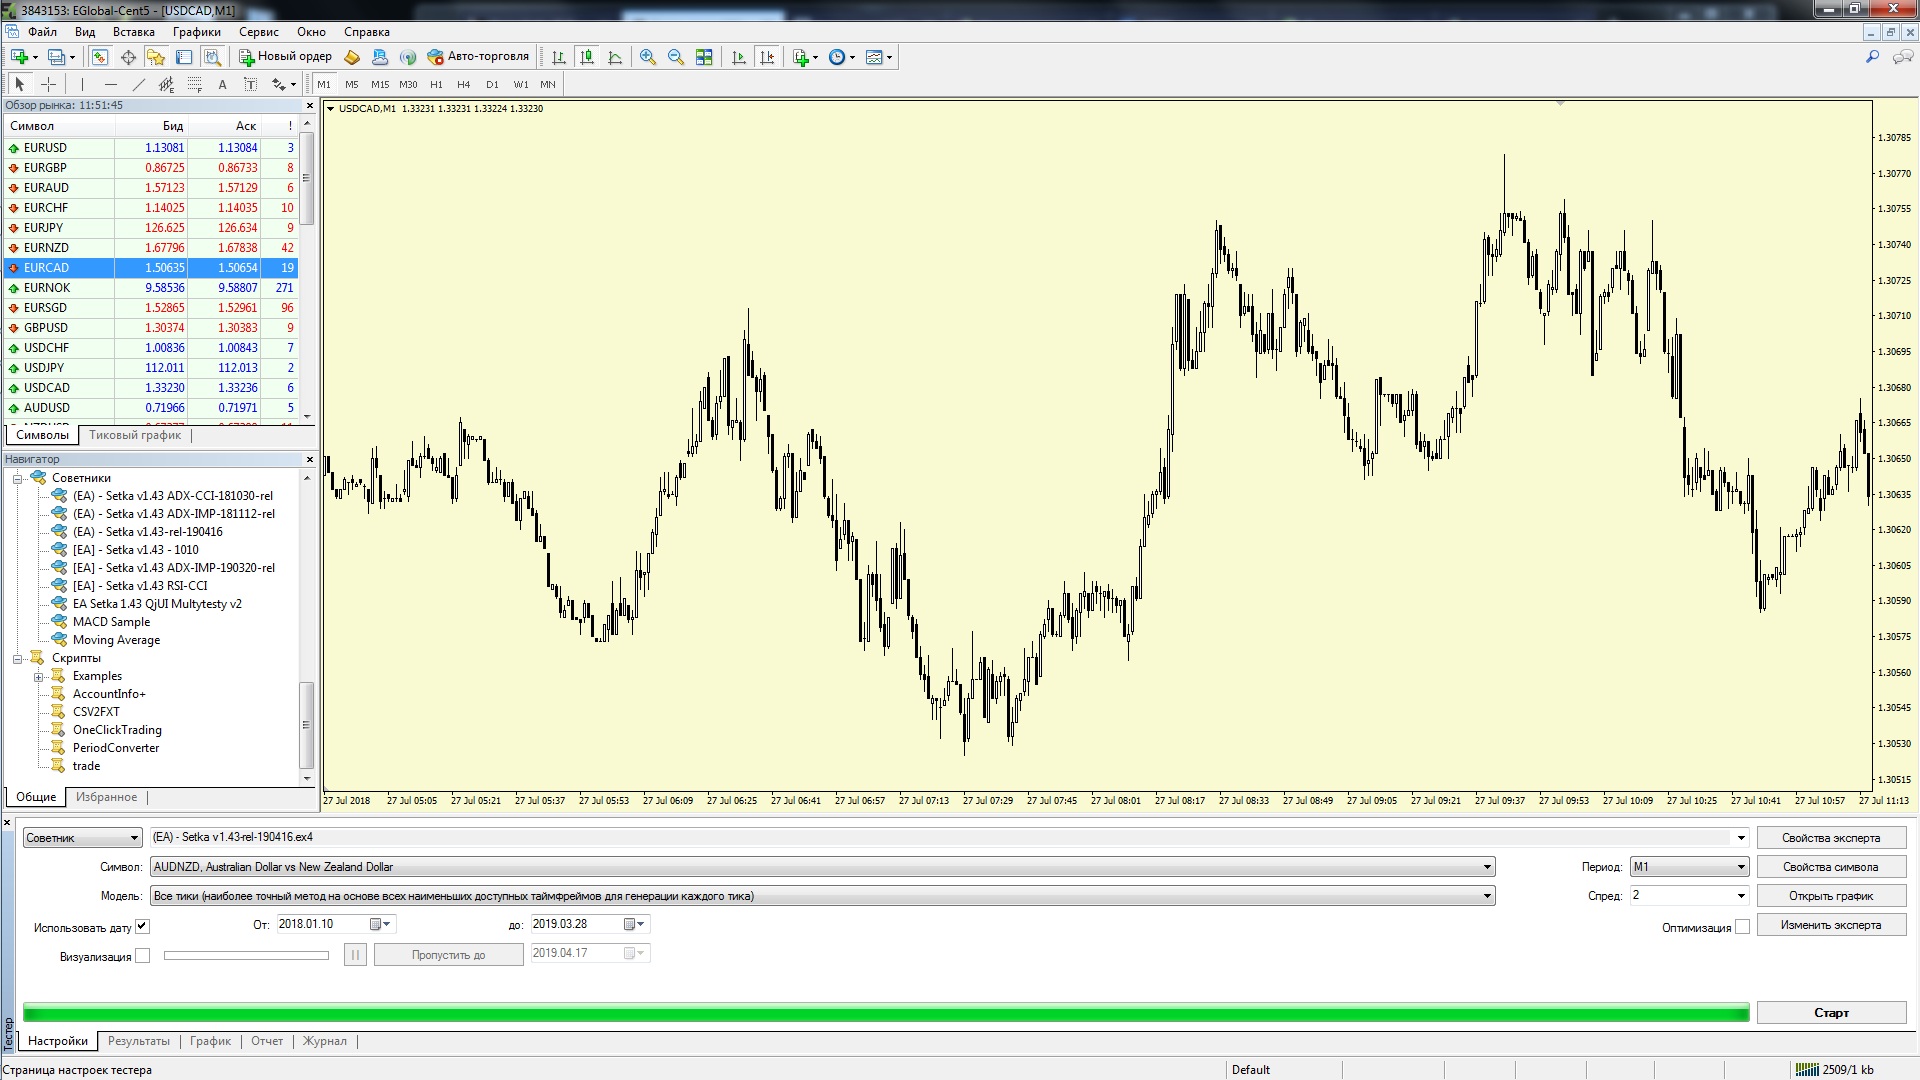Image resolution: width=1920 pixels, height=1080 pixels.
Task: Switch to the 'Результаты' tester tab
Action: pos(139,1041)
